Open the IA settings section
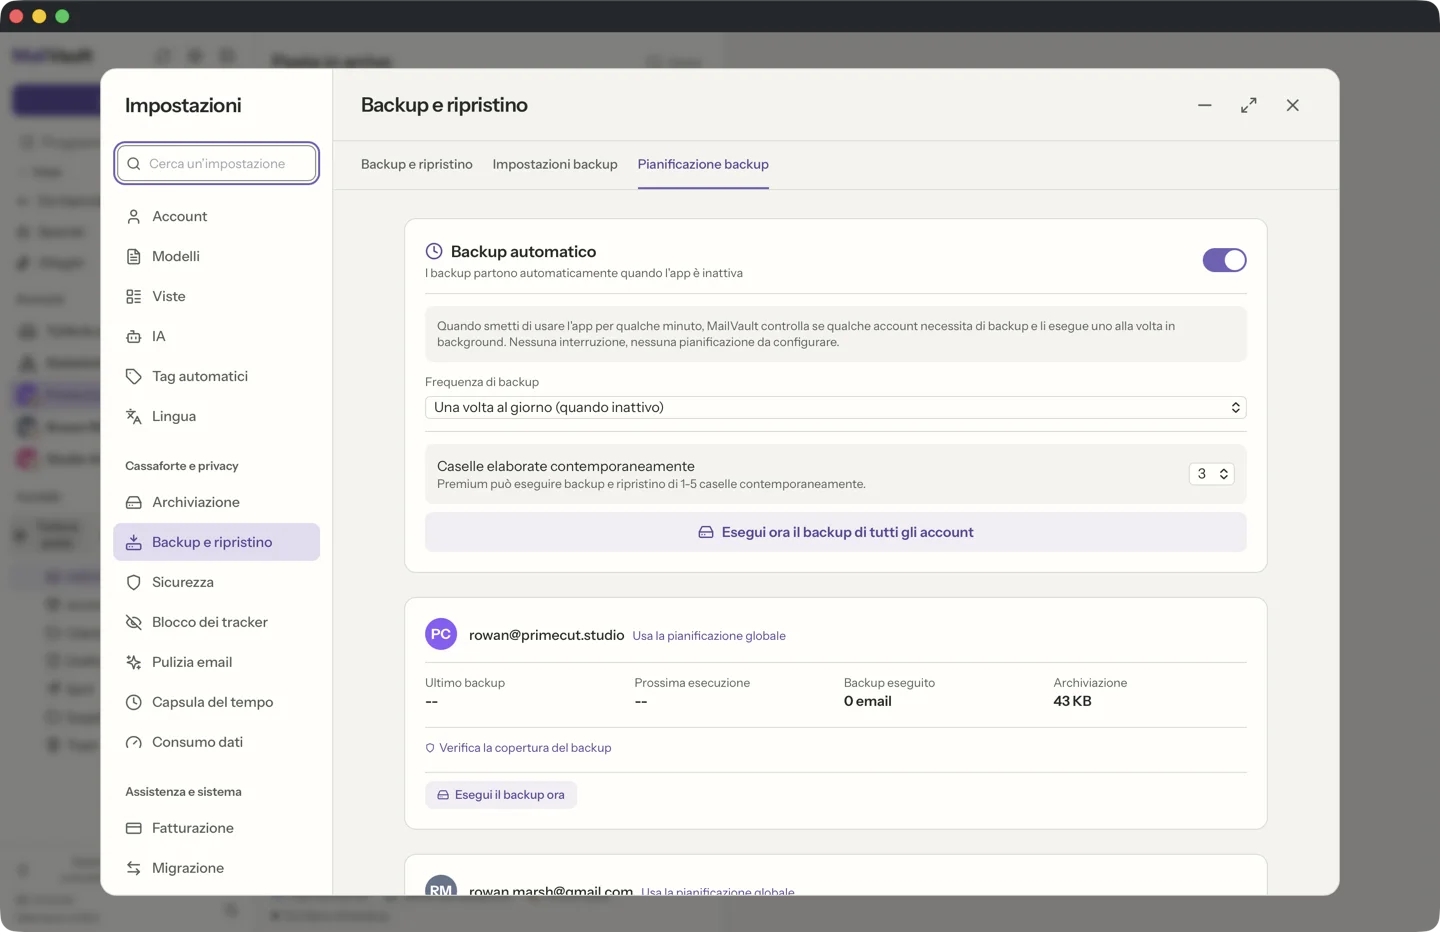Image resolution: width=1440 pixels, height=932 pixels. click(216, 336)
